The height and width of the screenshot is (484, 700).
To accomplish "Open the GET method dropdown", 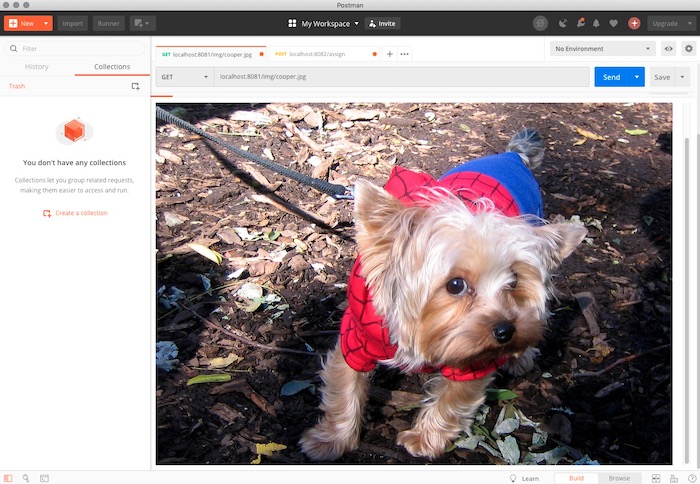I will tap(185, 77).
